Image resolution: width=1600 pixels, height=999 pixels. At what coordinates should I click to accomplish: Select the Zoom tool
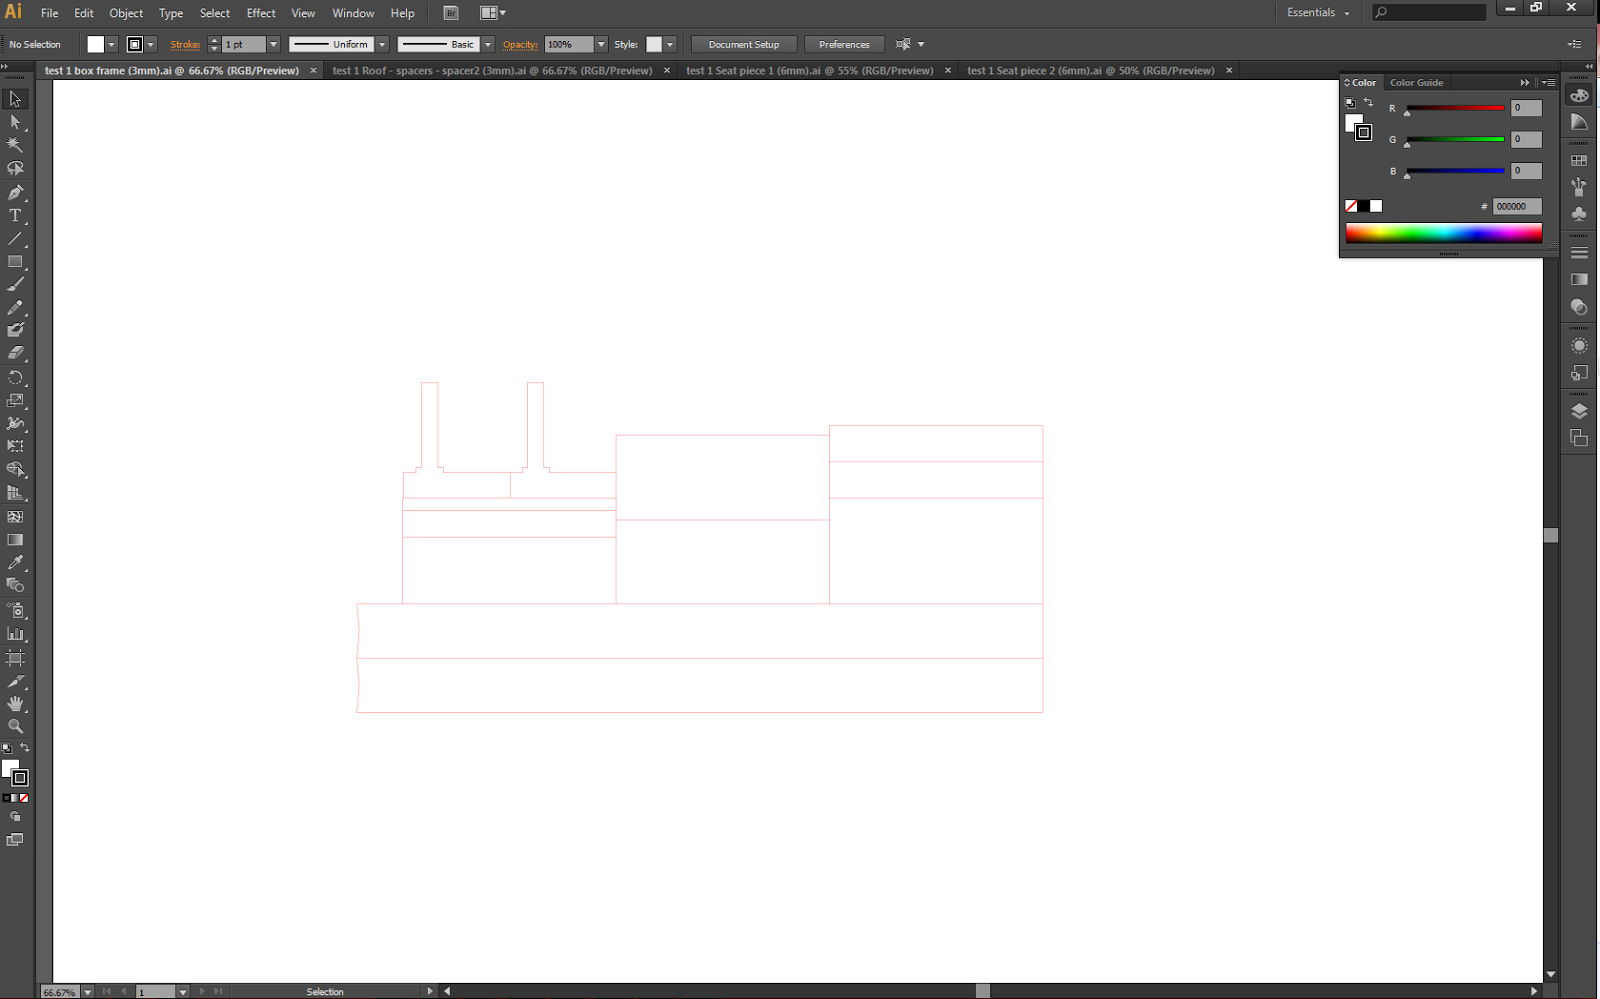(x=15, y=727)
